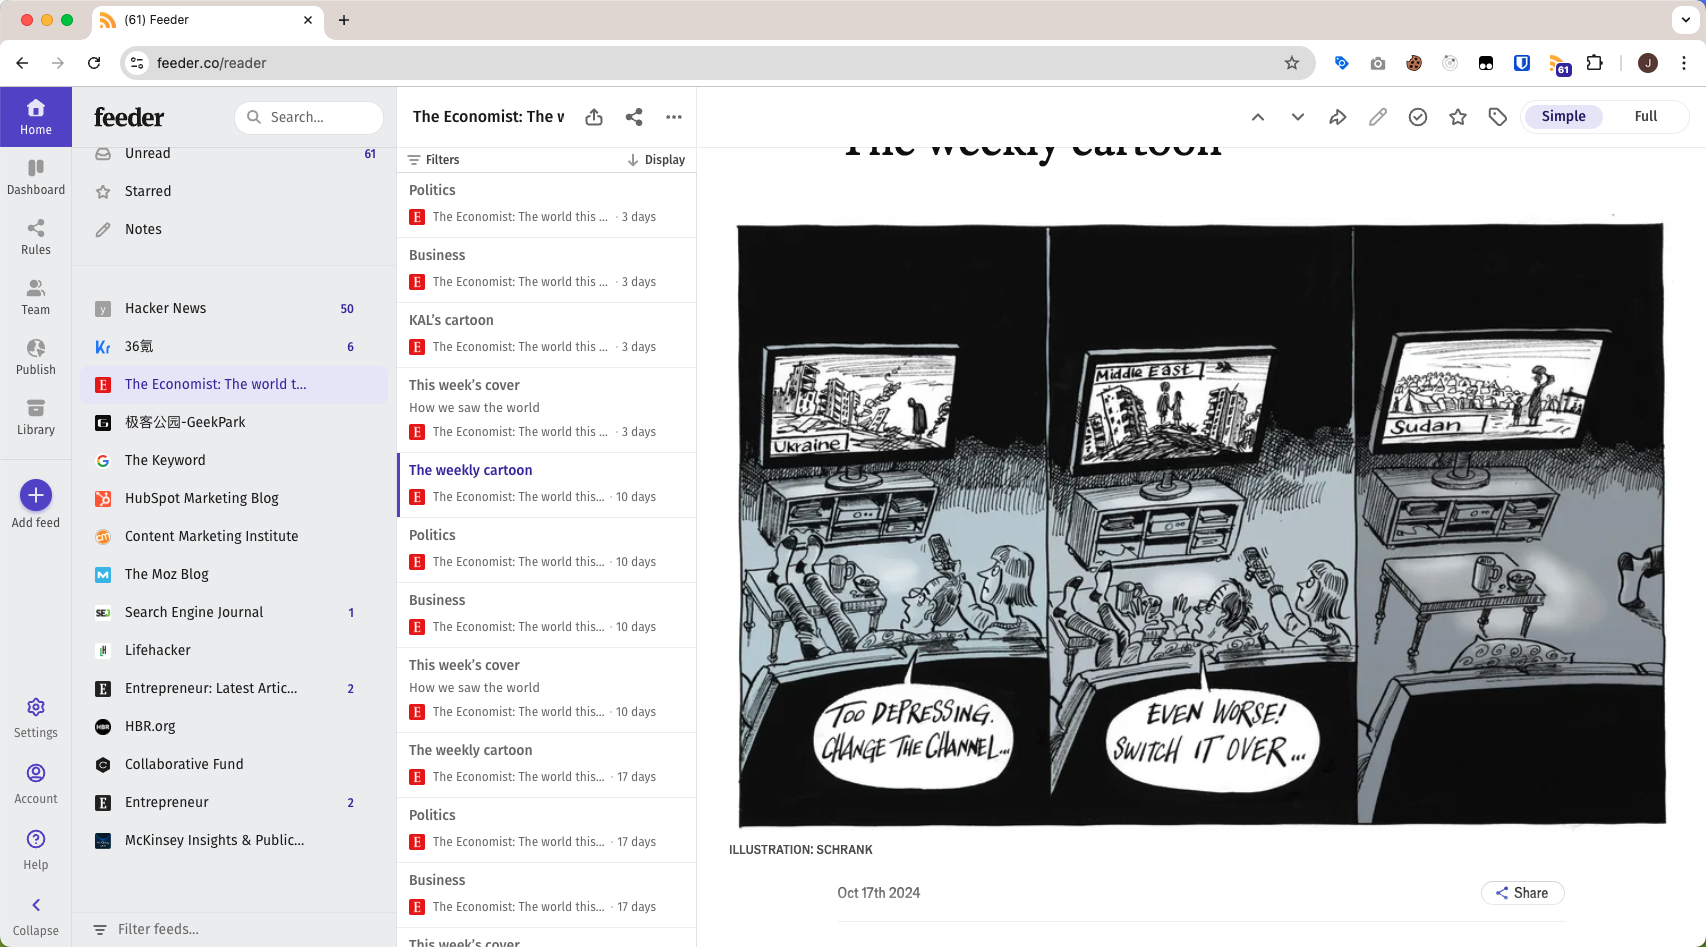Open the tab search dropdown arrow
This screenshot has width=1706, height=947.
[1685, 20]
